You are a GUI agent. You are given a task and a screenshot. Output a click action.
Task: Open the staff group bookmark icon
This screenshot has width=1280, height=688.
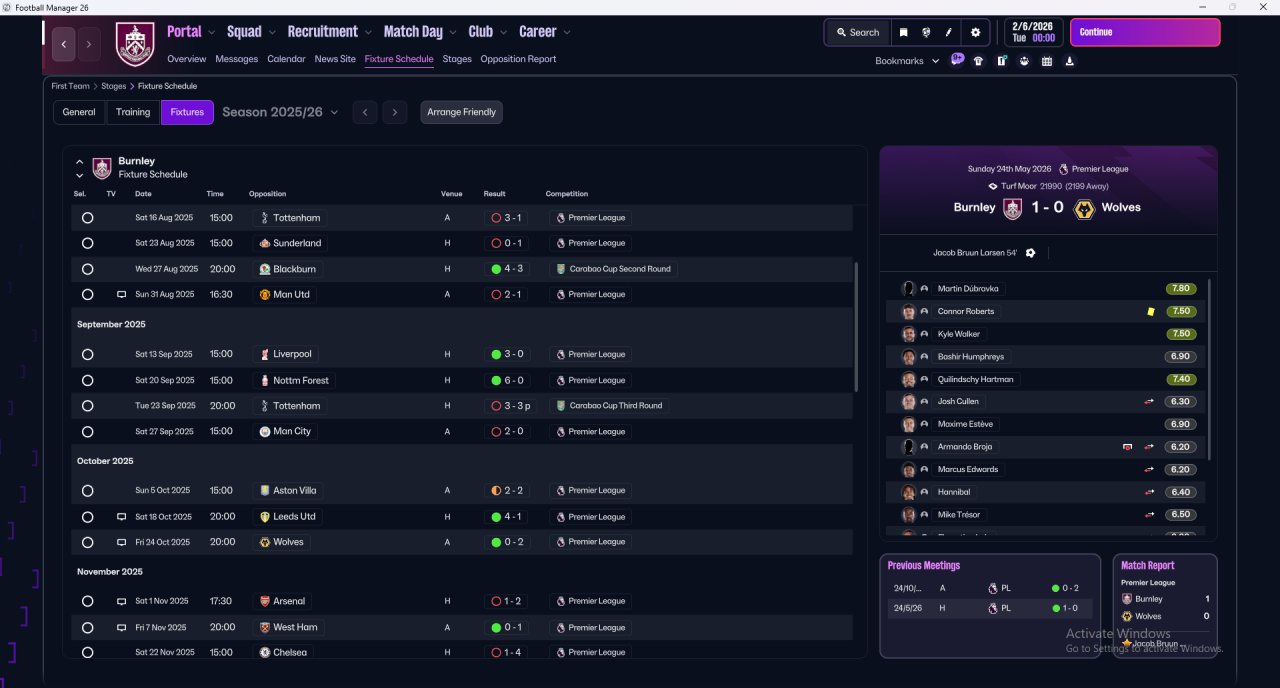pyautogui.click(x=1024, y=61)
